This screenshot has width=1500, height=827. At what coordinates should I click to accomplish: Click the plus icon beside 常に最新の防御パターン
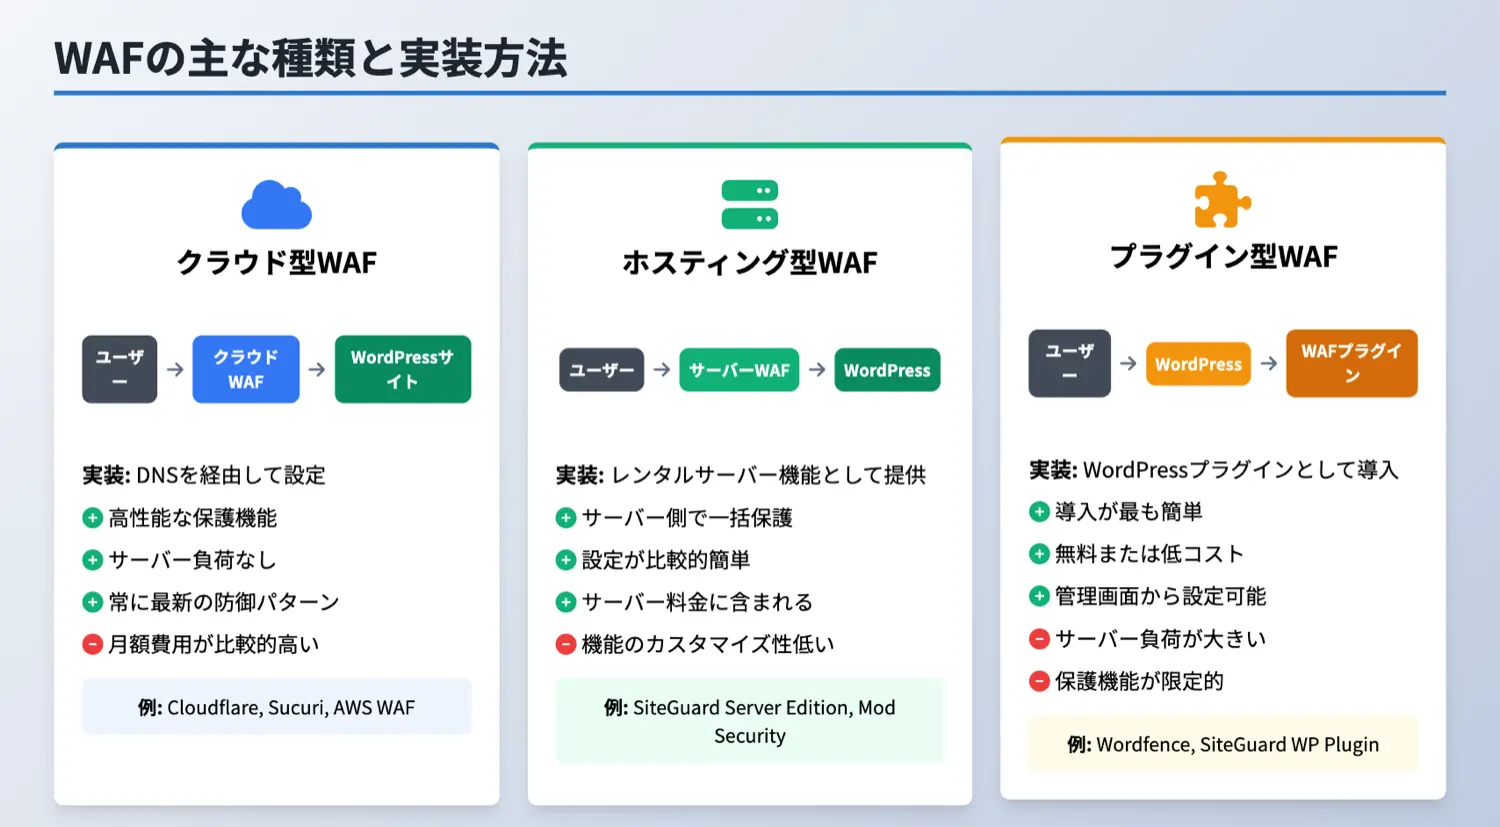click(93, 602)
